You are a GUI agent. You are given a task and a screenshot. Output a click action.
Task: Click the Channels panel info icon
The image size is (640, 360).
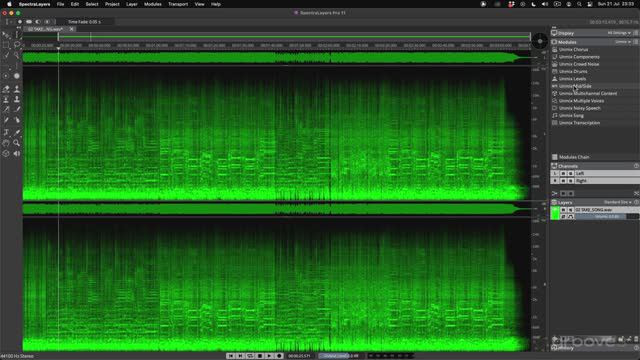click(x=636, y=166)
